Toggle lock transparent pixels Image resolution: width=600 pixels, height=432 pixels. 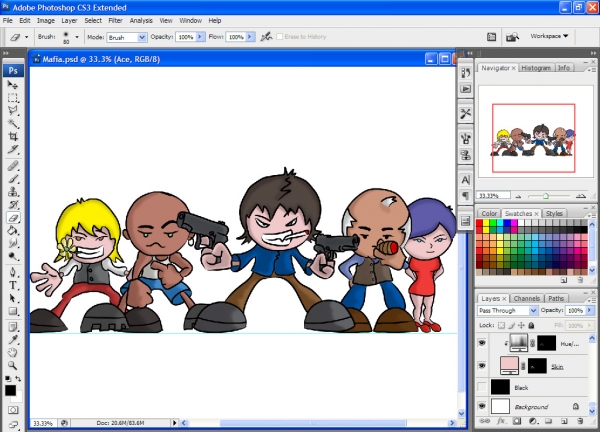coord(501,326)
